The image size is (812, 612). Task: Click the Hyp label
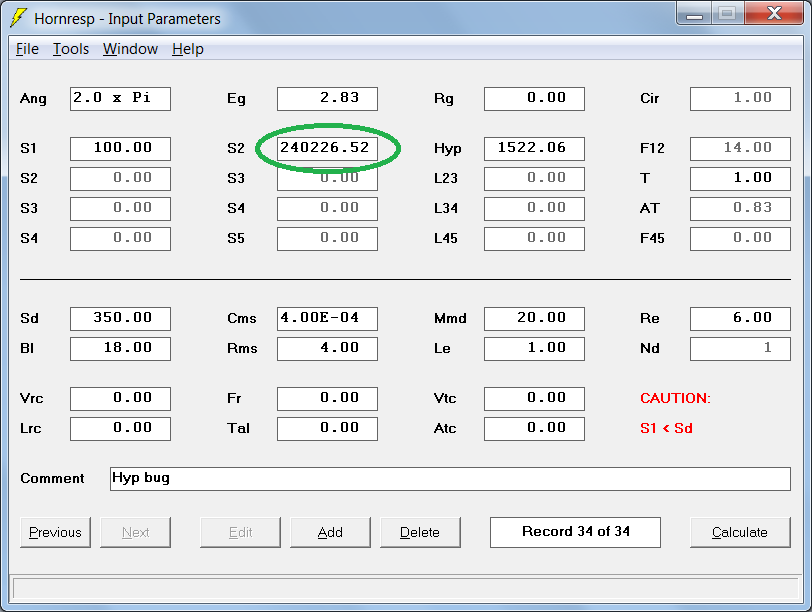click(x=447, y=149)
